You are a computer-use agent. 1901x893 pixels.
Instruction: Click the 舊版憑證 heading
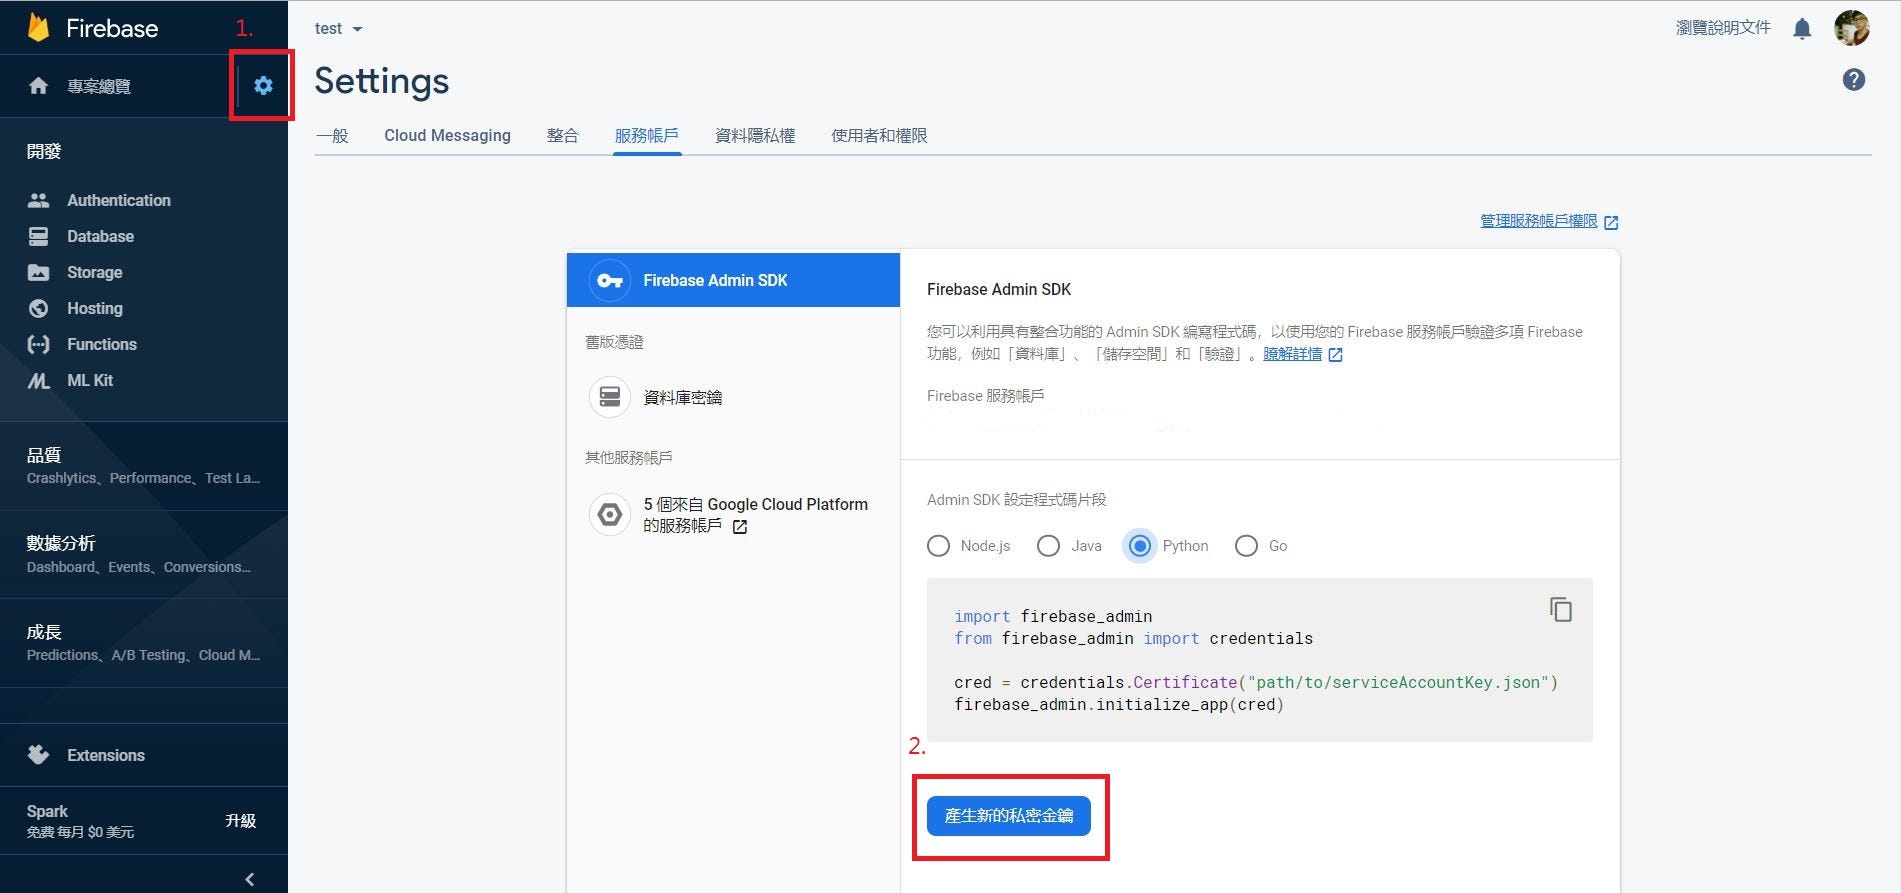point(614,342)
